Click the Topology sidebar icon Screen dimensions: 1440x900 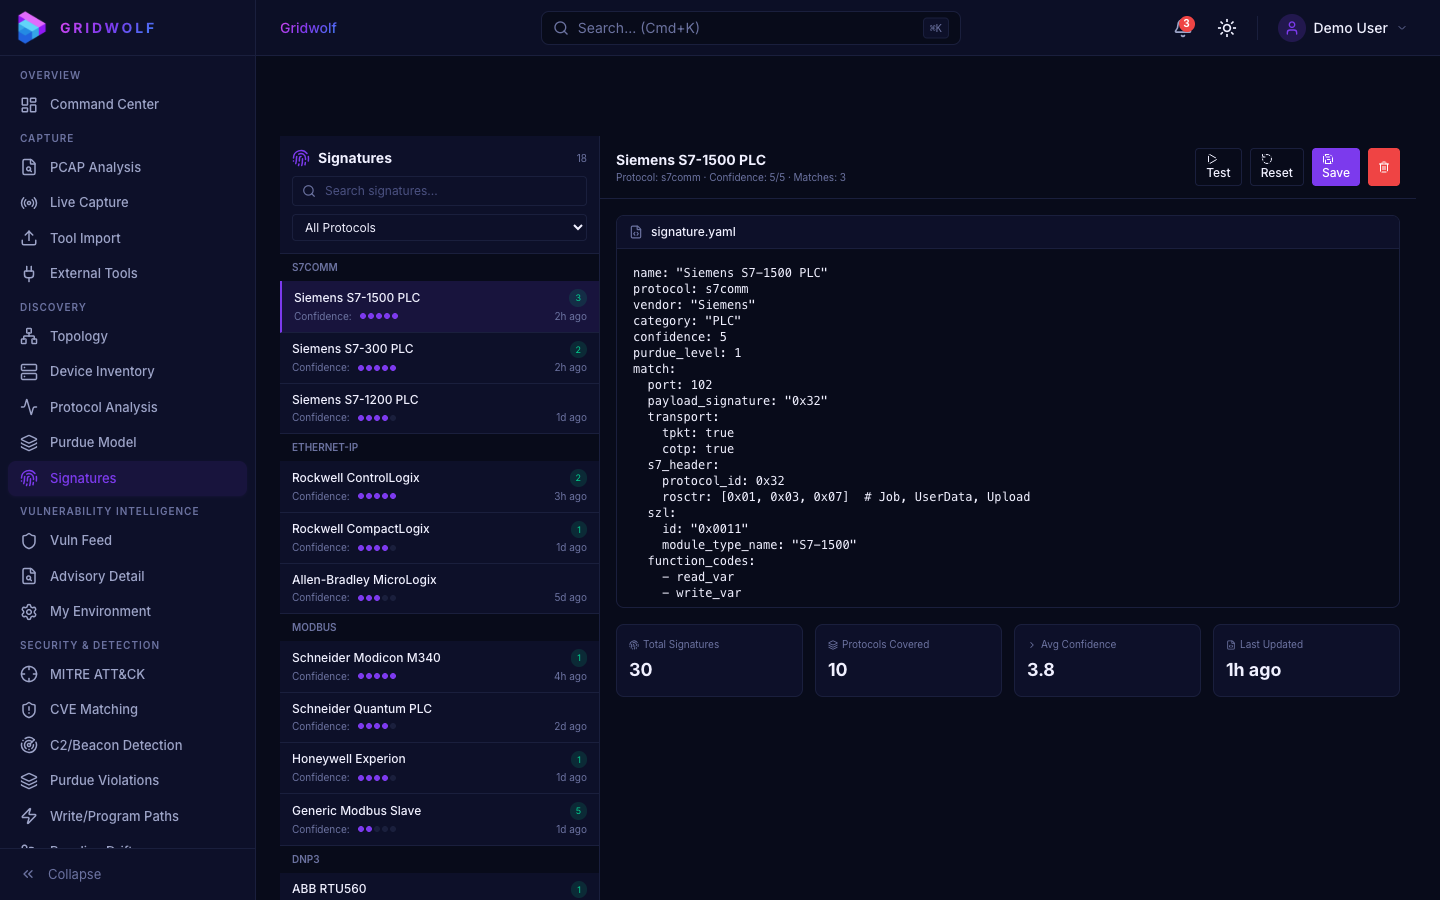(x=29, y=337)
